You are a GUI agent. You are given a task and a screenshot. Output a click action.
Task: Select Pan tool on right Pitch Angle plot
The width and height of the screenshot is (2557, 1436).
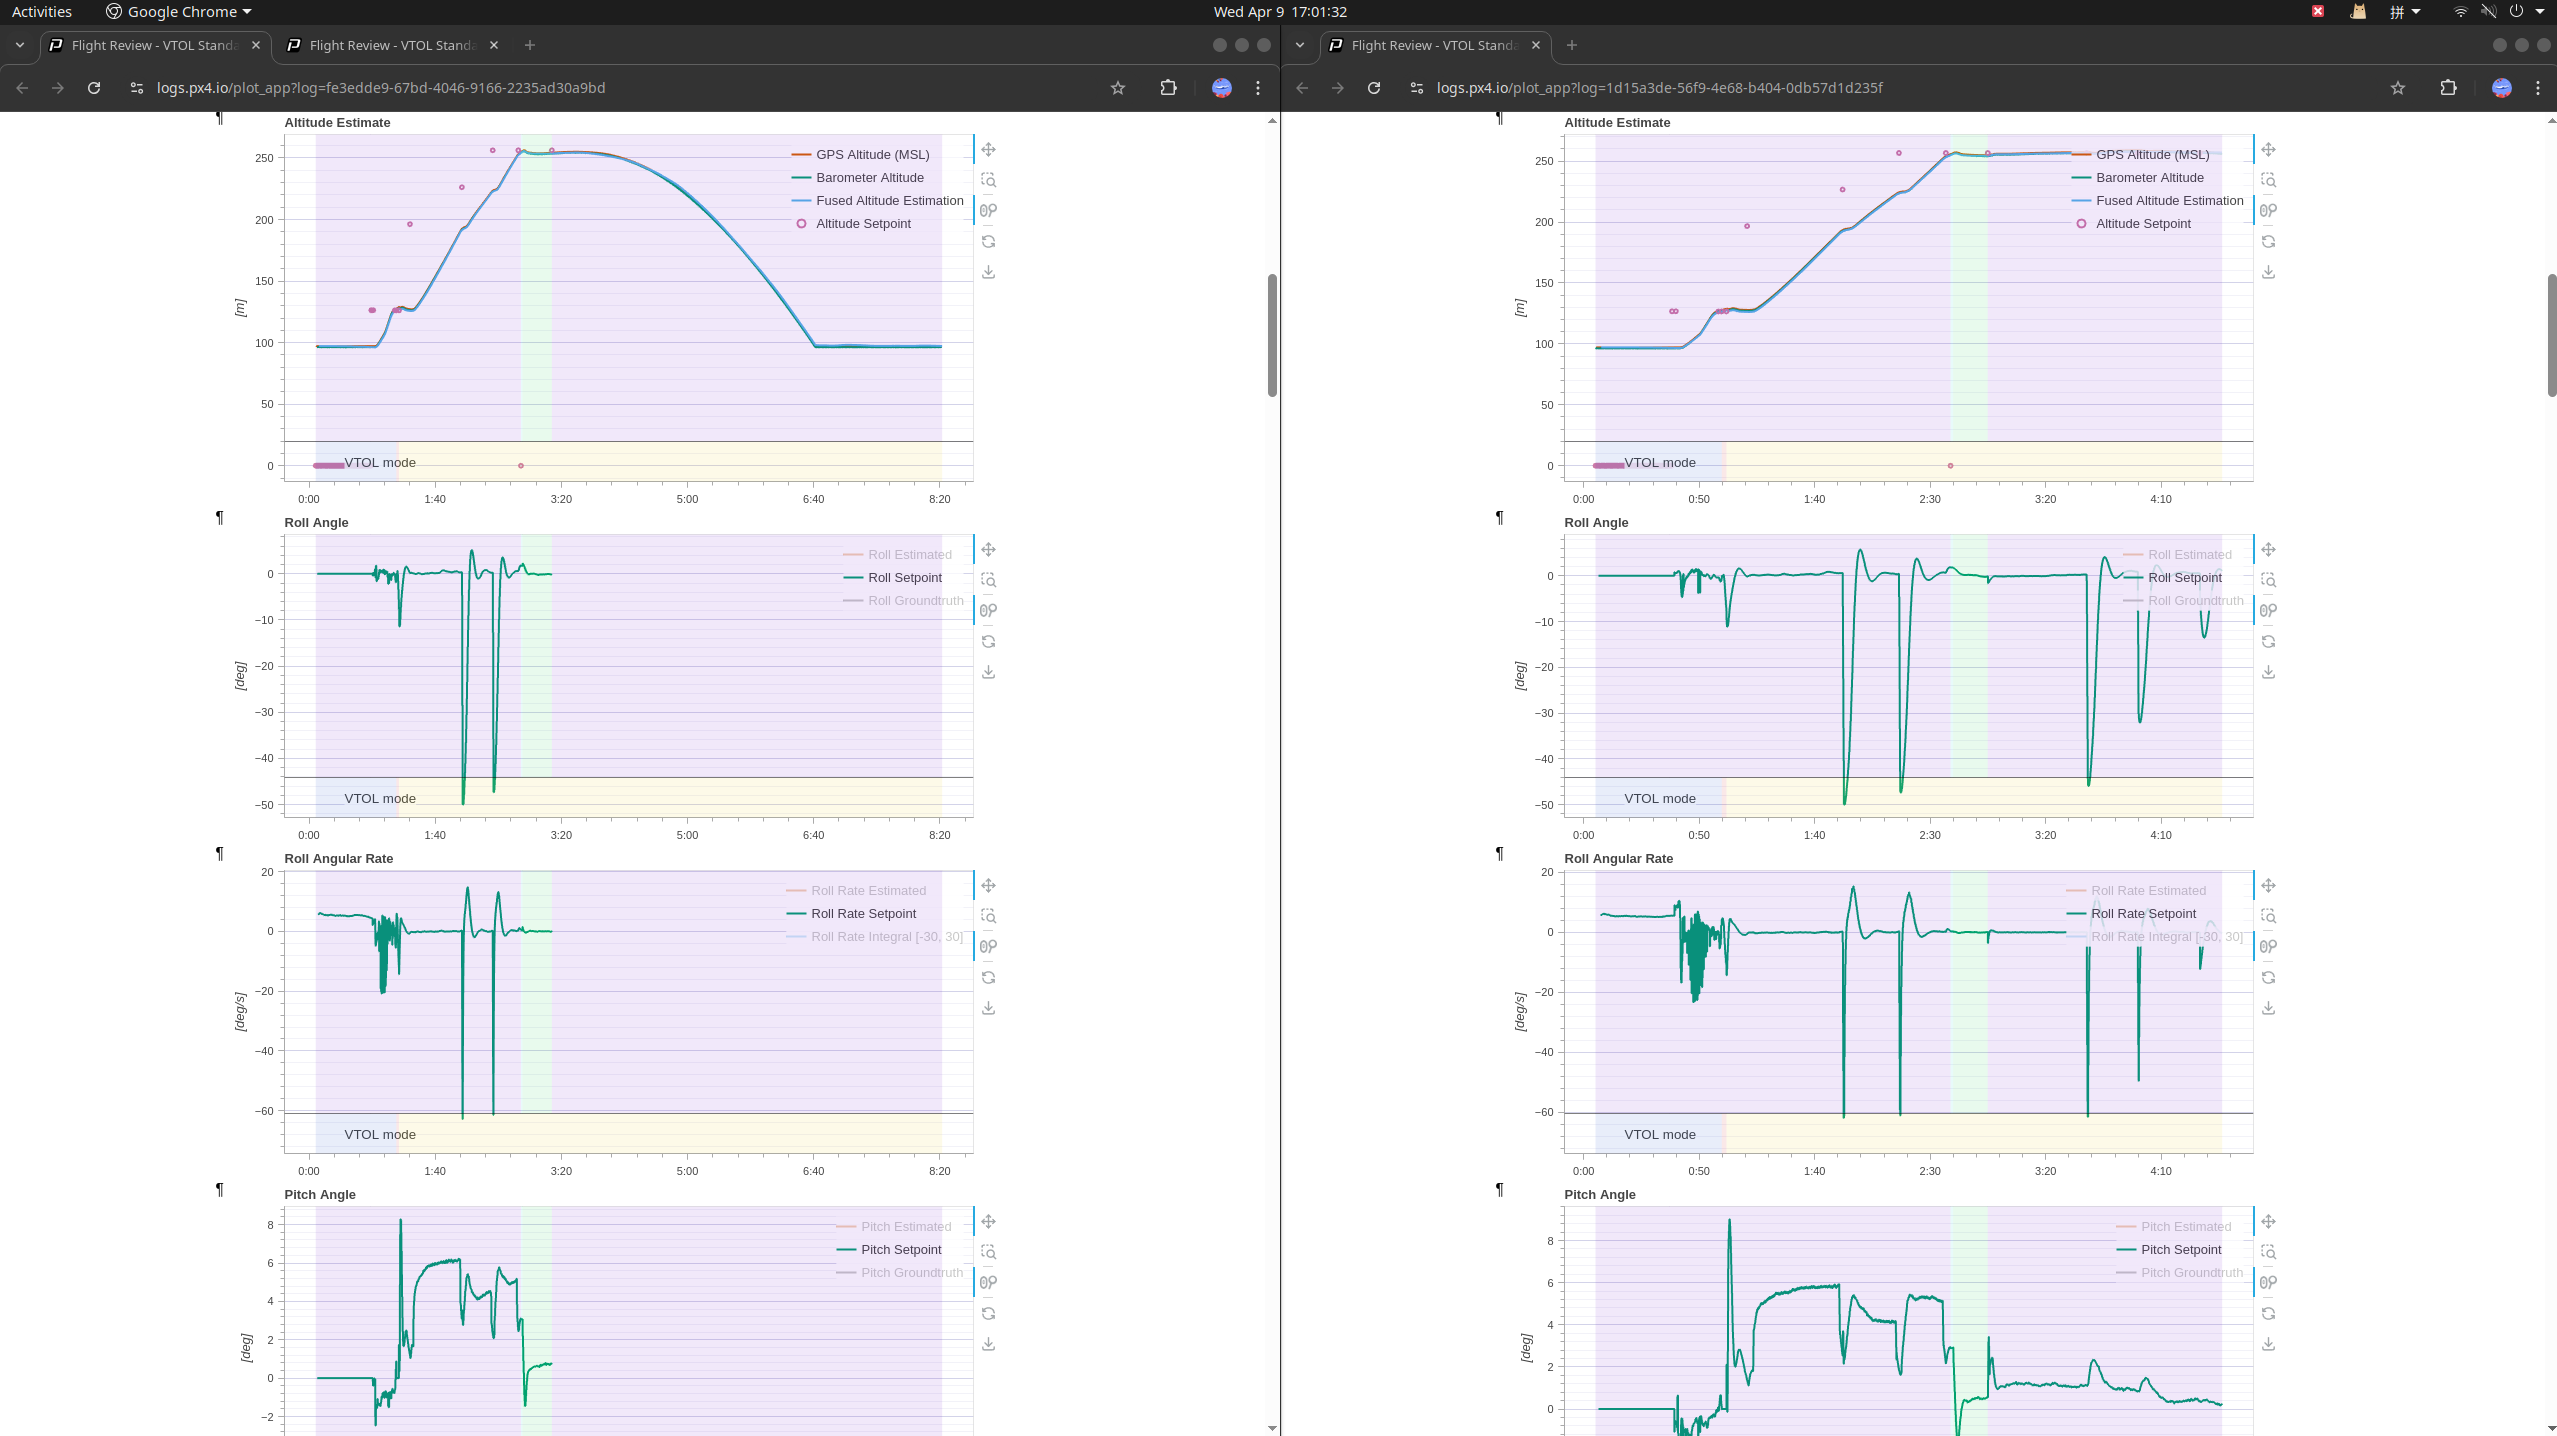pos(2268,1221)
